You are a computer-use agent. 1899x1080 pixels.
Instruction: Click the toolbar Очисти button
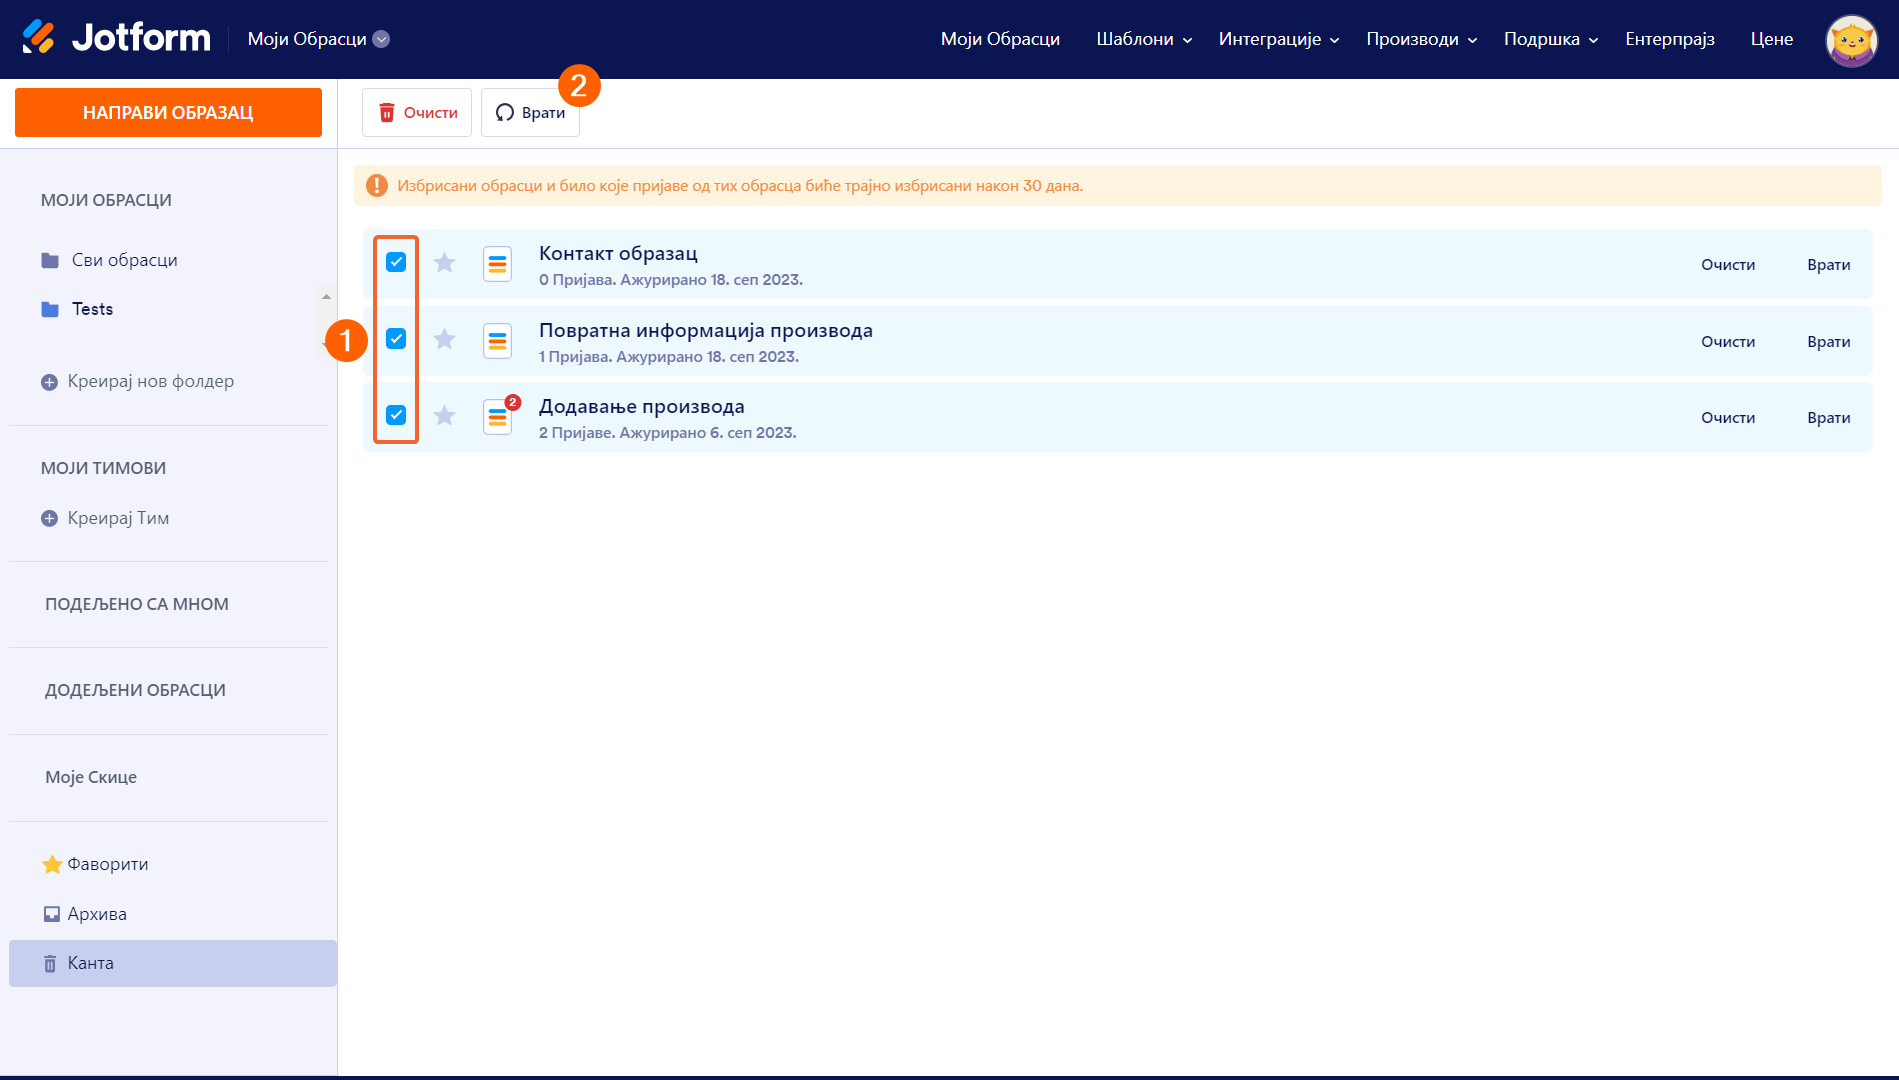point(417,113)
